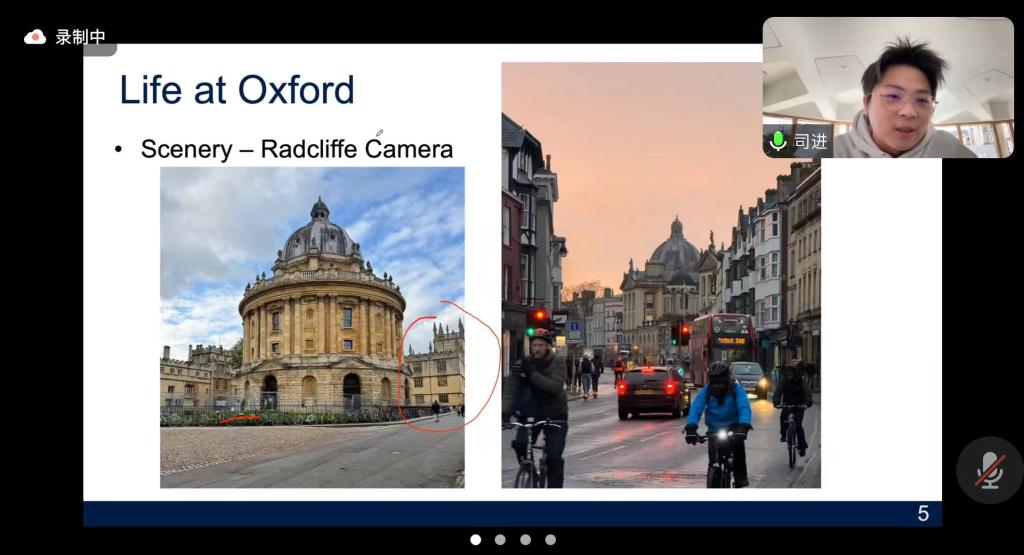Click the cloud recording status icon
This screenshot has height=555, width=1024.
(35, 37)
